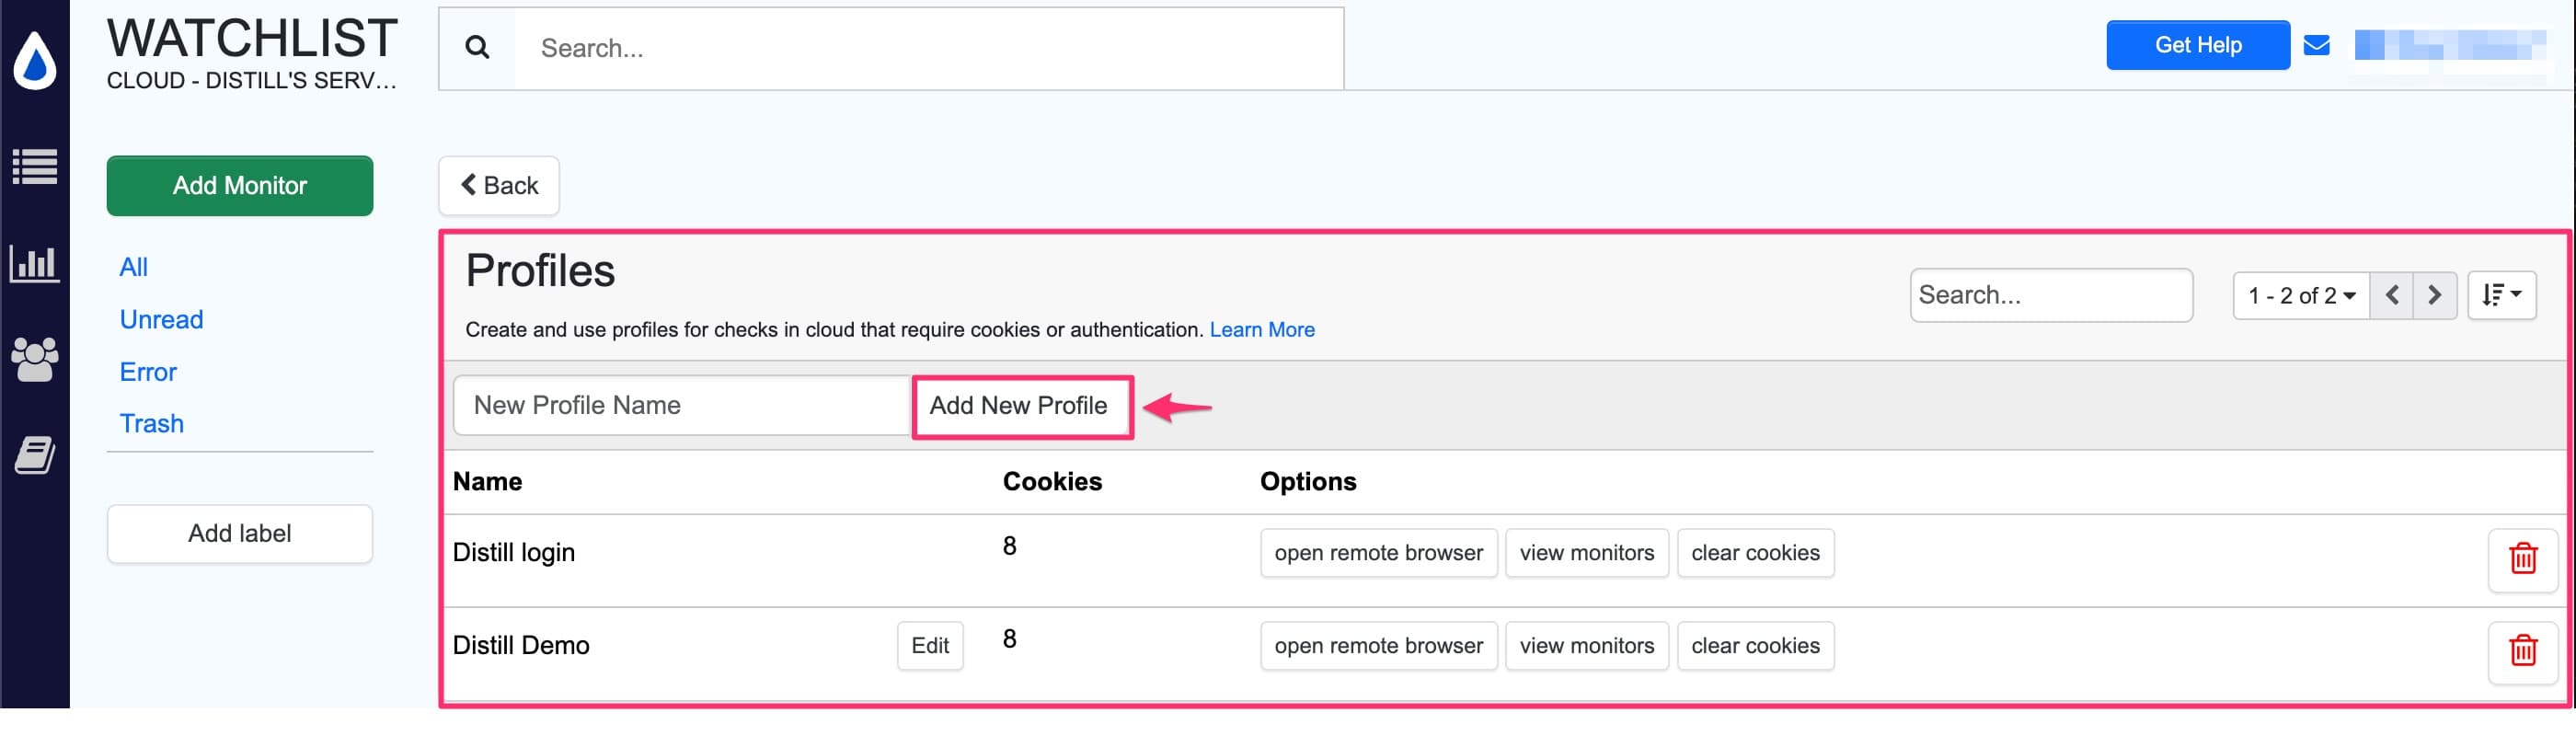The image size is (2576, 747).
Task: Open reports via the bar chart sidebar icon
Action: pyautogui.click(x=34, y=262)
